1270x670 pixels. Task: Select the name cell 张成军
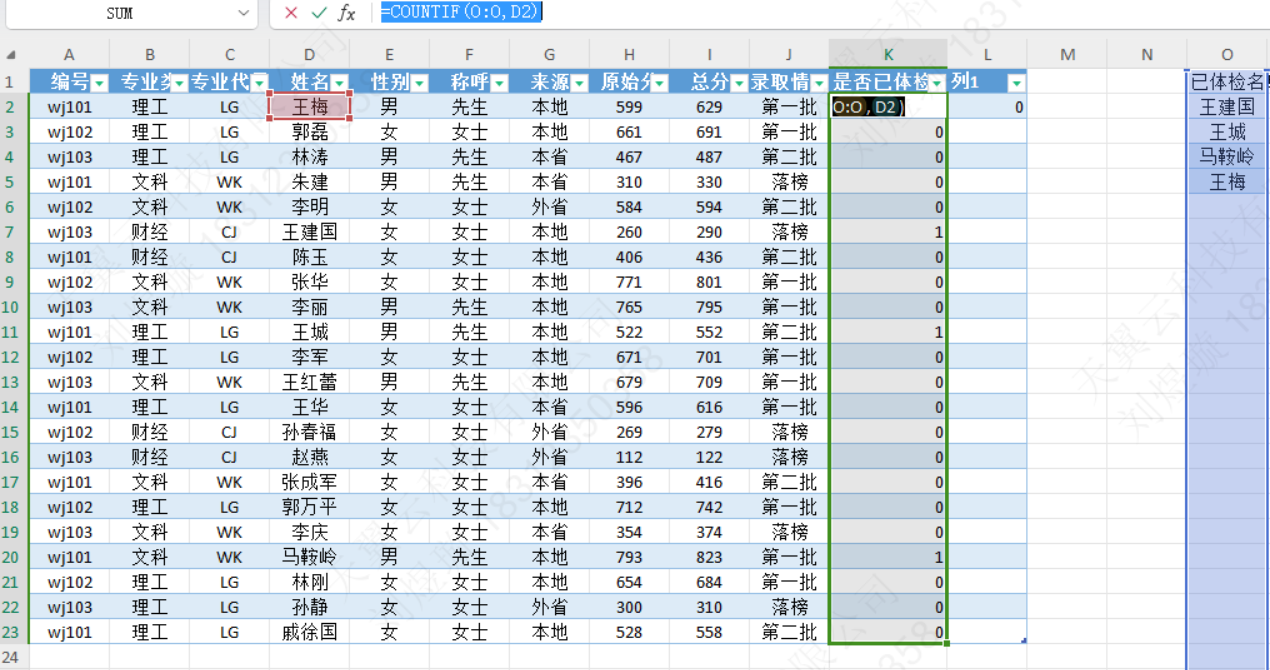(309, 482)
